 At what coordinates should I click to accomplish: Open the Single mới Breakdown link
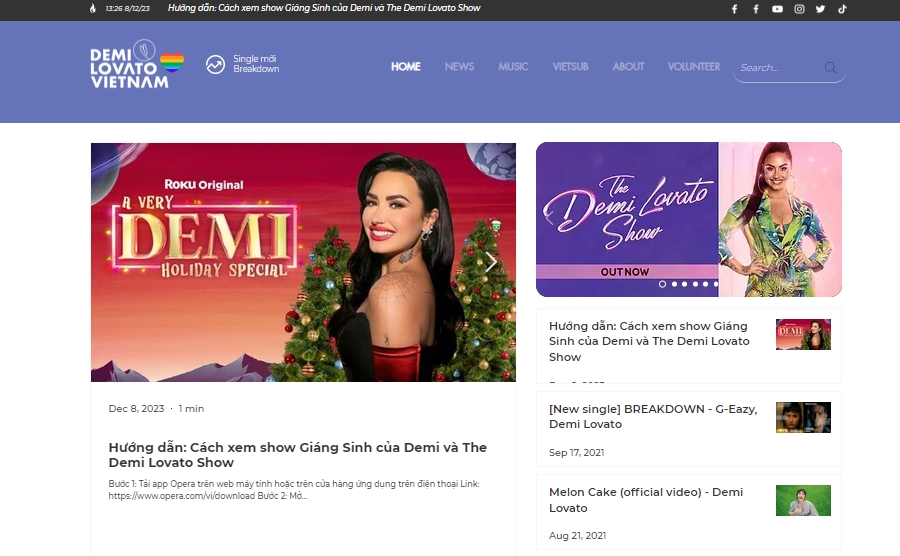coord(256,64)
